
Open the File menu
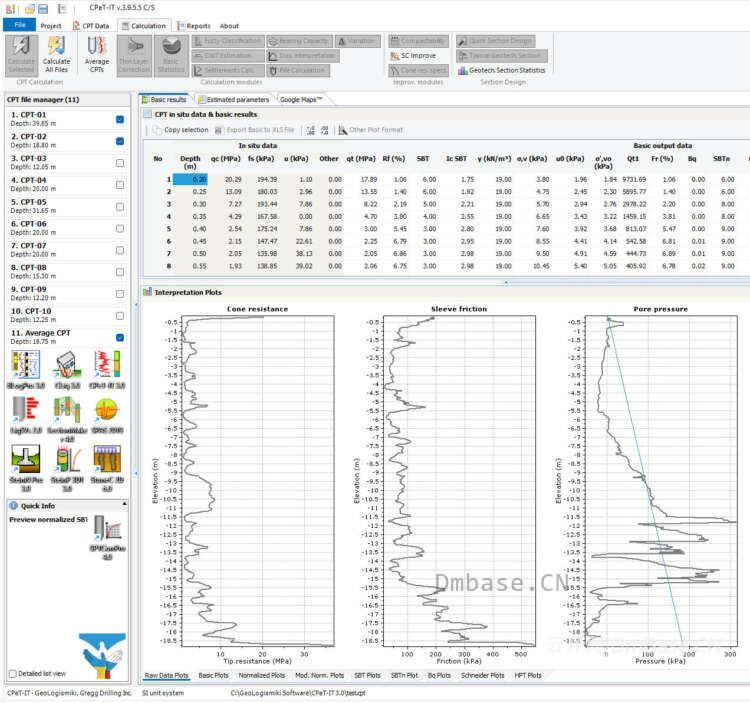20,25
